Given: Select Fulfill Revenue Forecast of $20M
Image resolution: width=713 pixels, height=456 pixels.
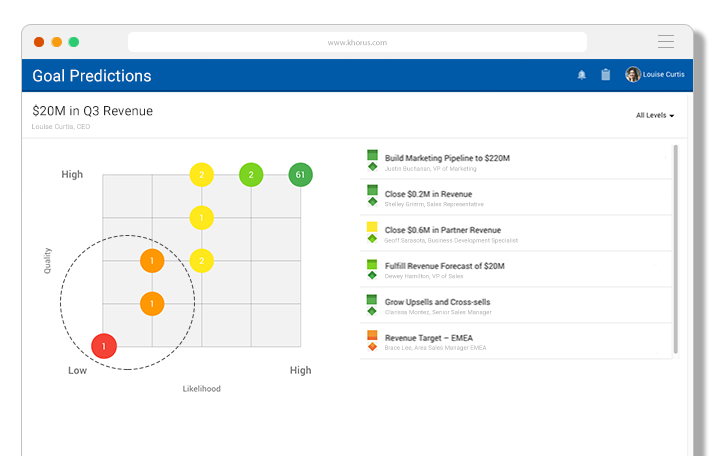Looking at the screenshot, I should (x=444, y=266).
